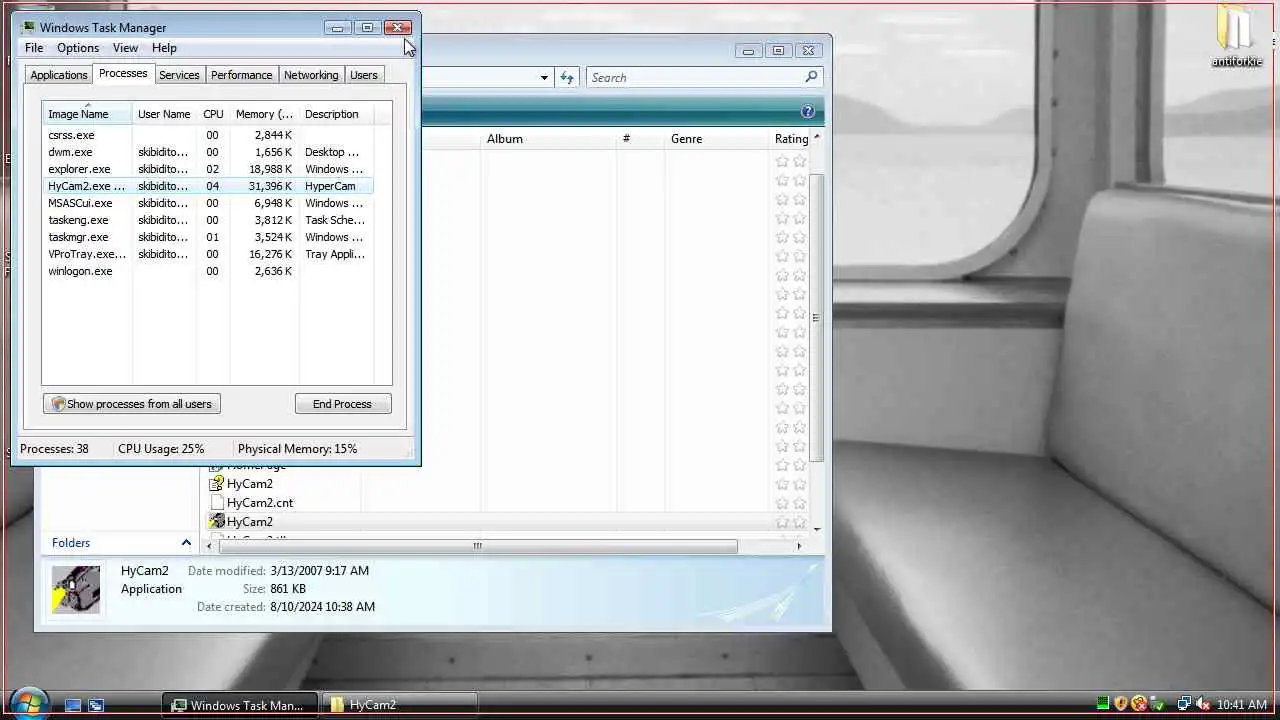Select the winlogon.exe process row
This screenshot has height=720, width=1280.
(x=208, y=271)
